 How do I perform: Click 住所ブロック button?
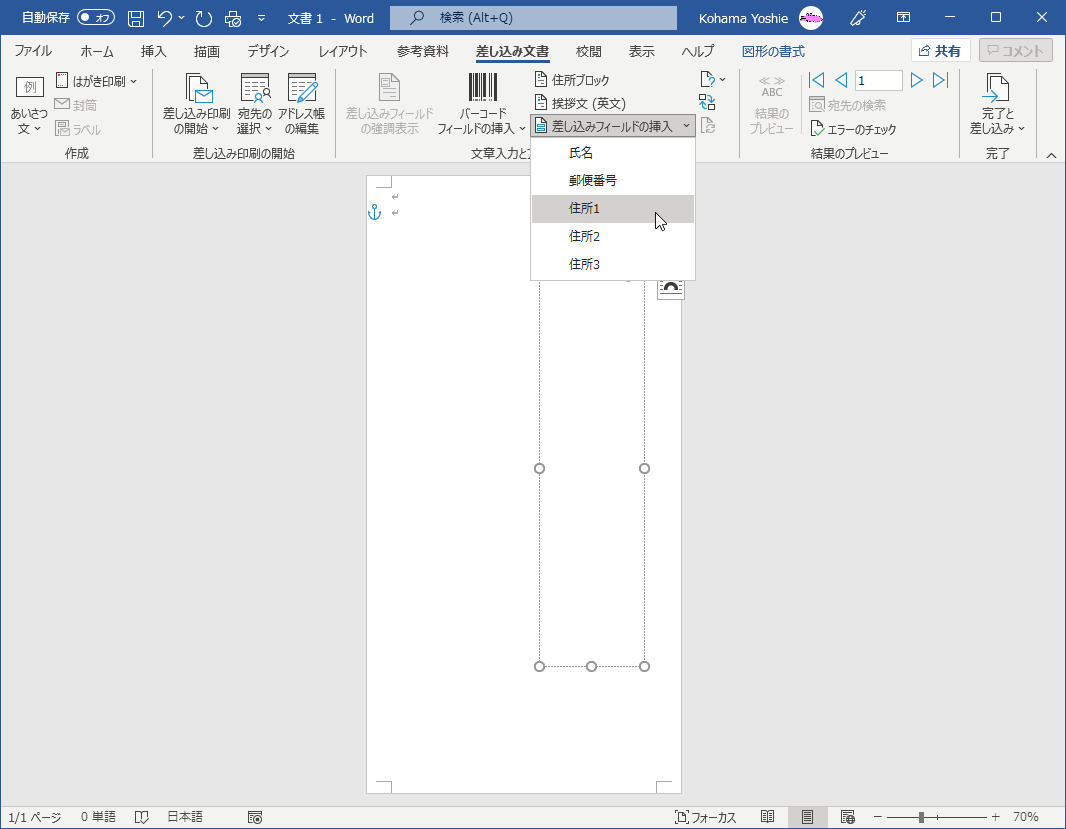(572, 80)
